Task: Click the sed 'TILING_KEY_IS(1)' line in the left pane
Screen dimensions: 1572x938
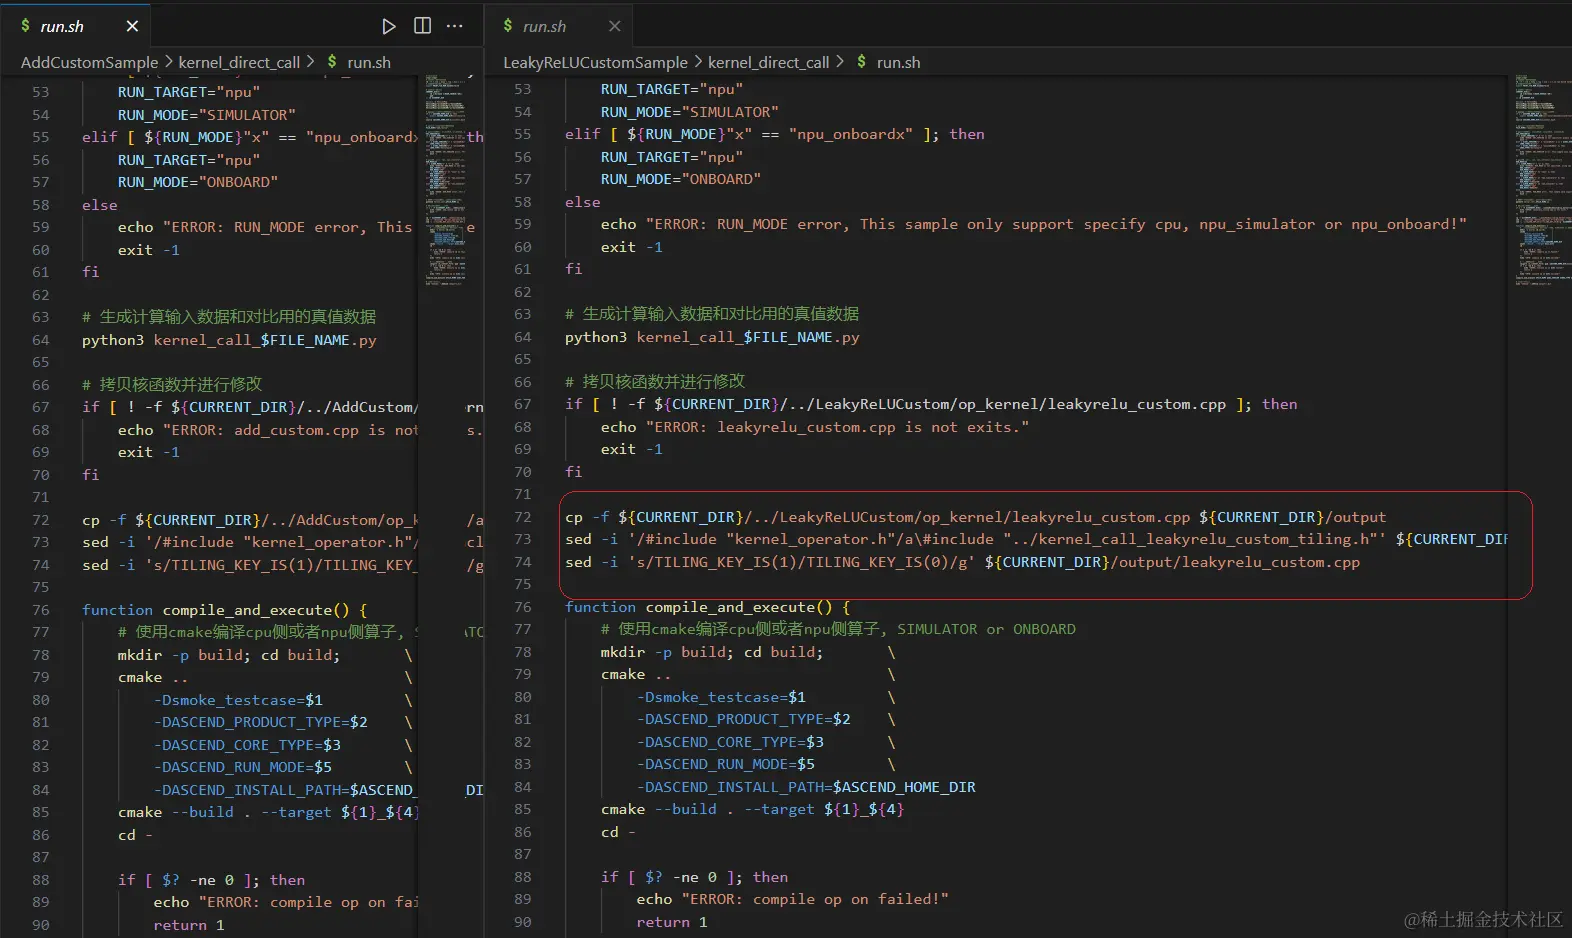Action: [x=248, y=565]
